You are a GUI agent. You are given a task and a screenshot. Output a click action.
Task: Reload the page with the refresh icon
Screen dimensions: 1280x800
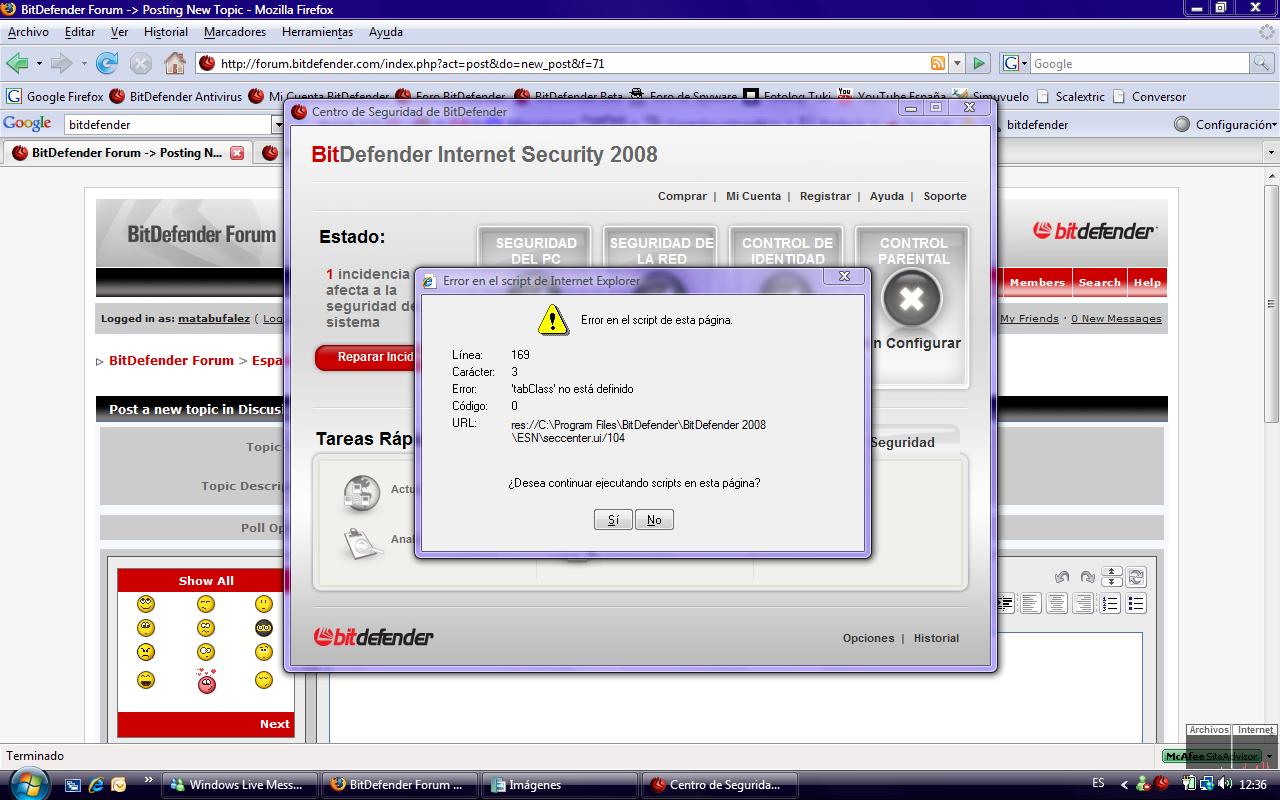point(107,63)
